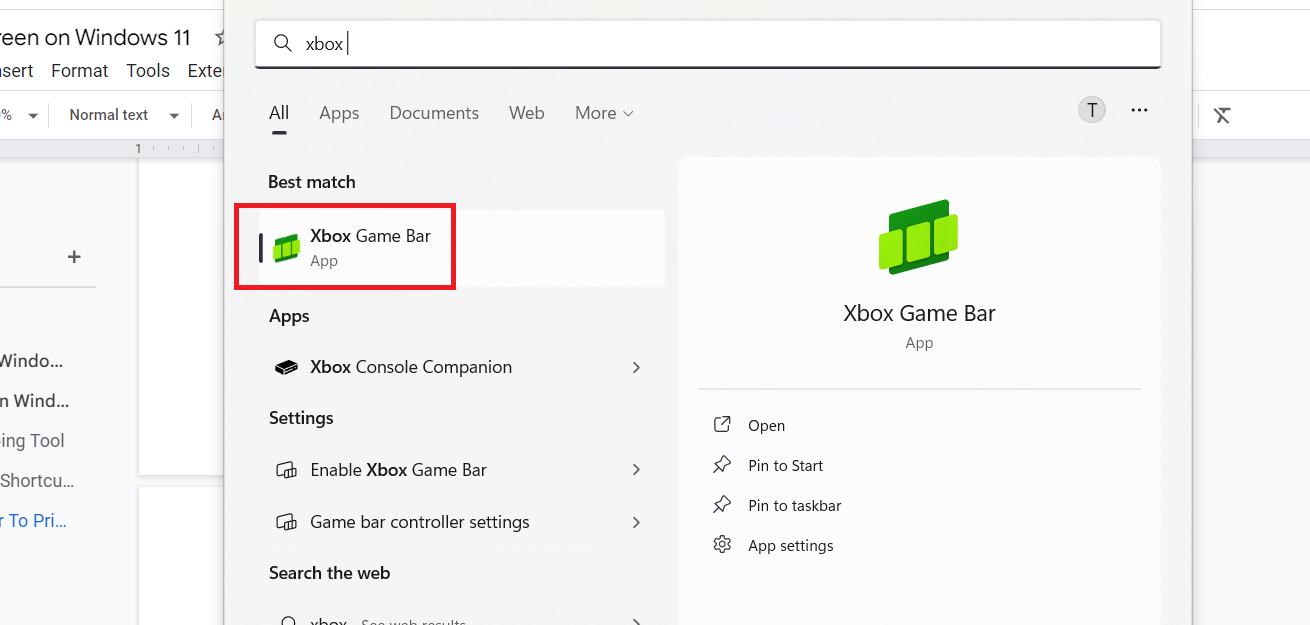1310x625 pixels.
Task: Click the 'Settings' section heading
Action: [301, 418]
